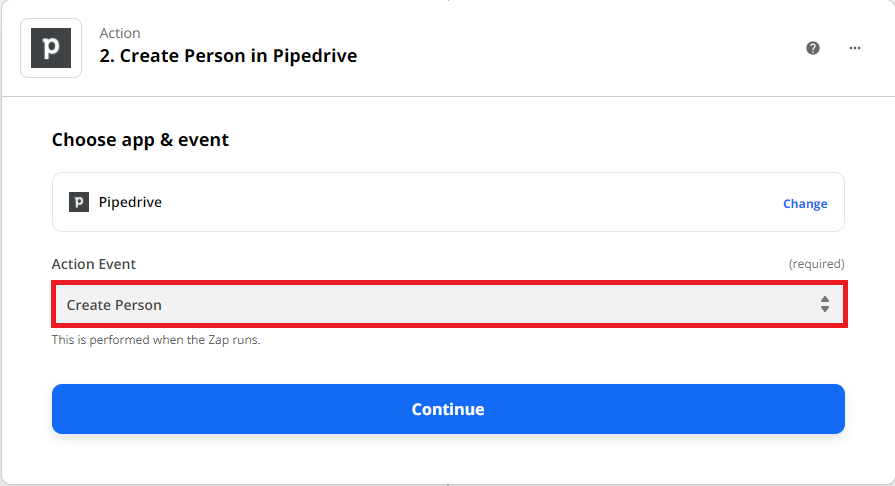
Task: Click the small Pipedrive icon in app field
Action: [79, 202]
